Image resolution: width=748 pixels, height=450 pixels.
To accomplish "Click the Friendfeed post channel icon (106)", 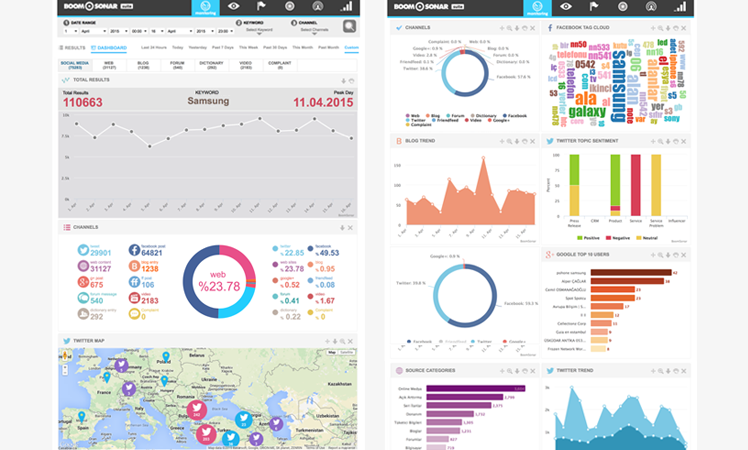I will (x=134, y=282).
